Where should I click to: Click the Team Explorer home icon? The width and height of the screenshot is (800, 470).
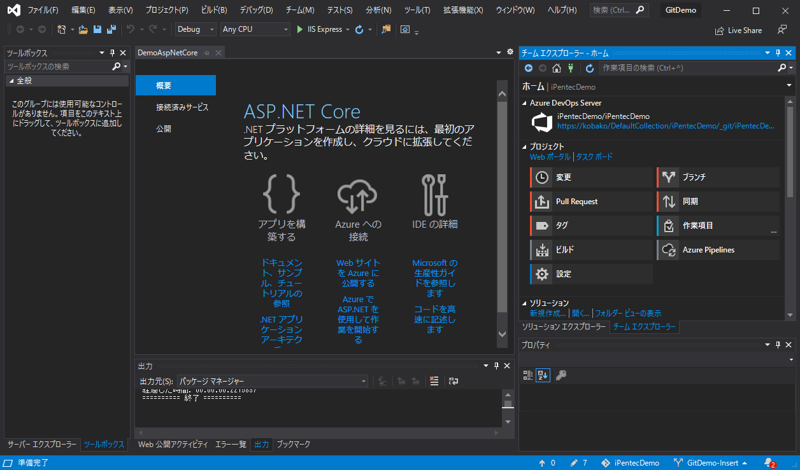click(557, 68)
